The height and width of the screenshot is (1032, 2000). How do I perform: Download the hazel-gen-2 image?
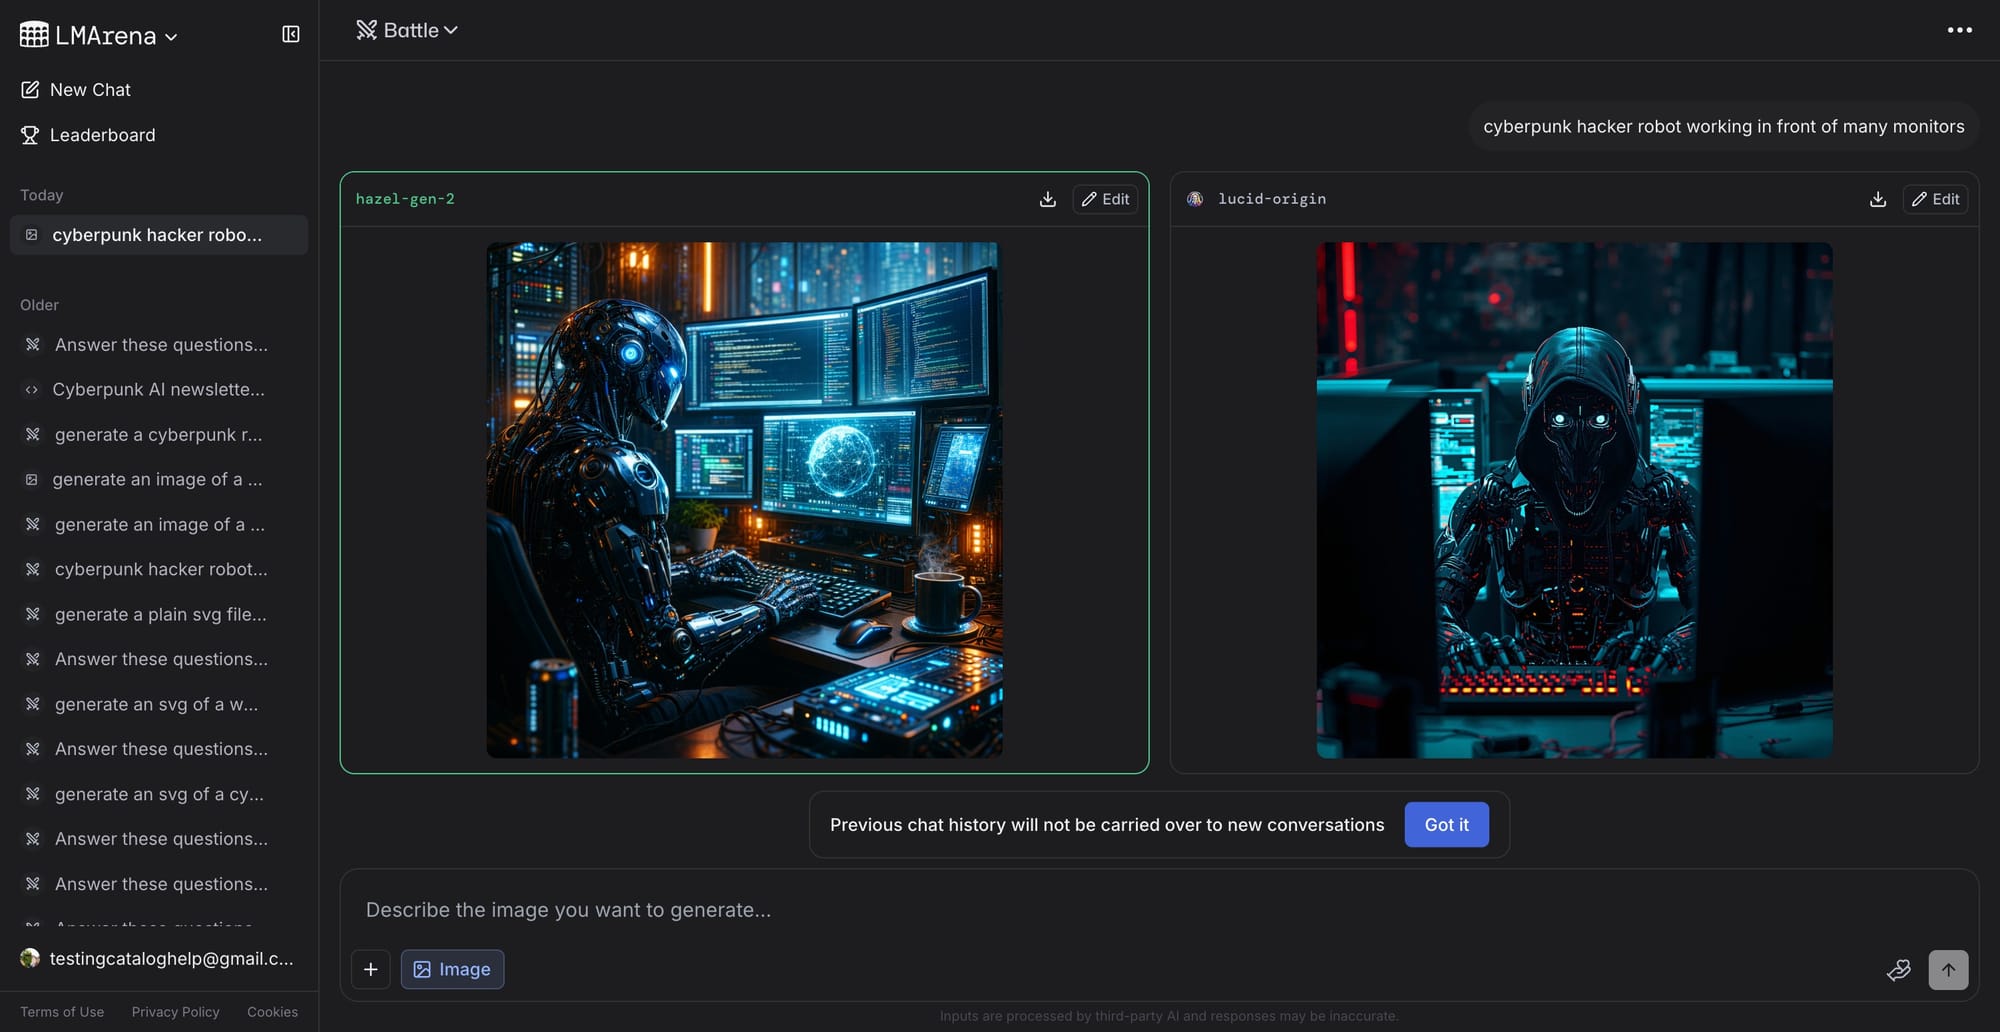1047,199
